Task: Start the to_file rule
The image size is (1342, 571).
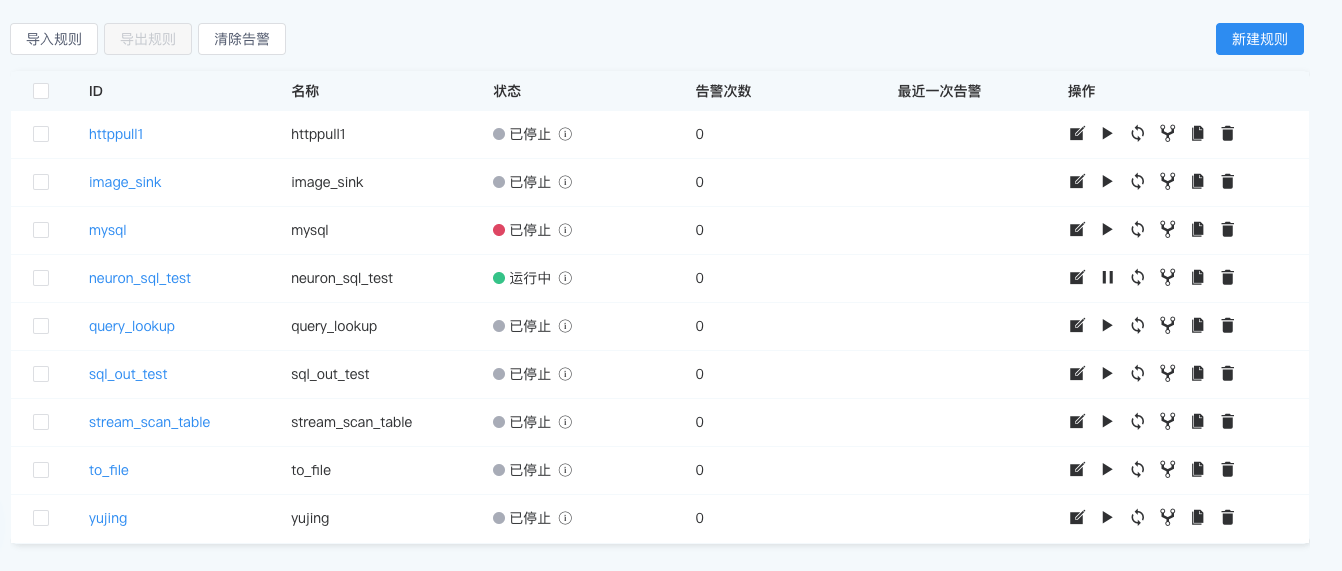Action: (1107, 470)
